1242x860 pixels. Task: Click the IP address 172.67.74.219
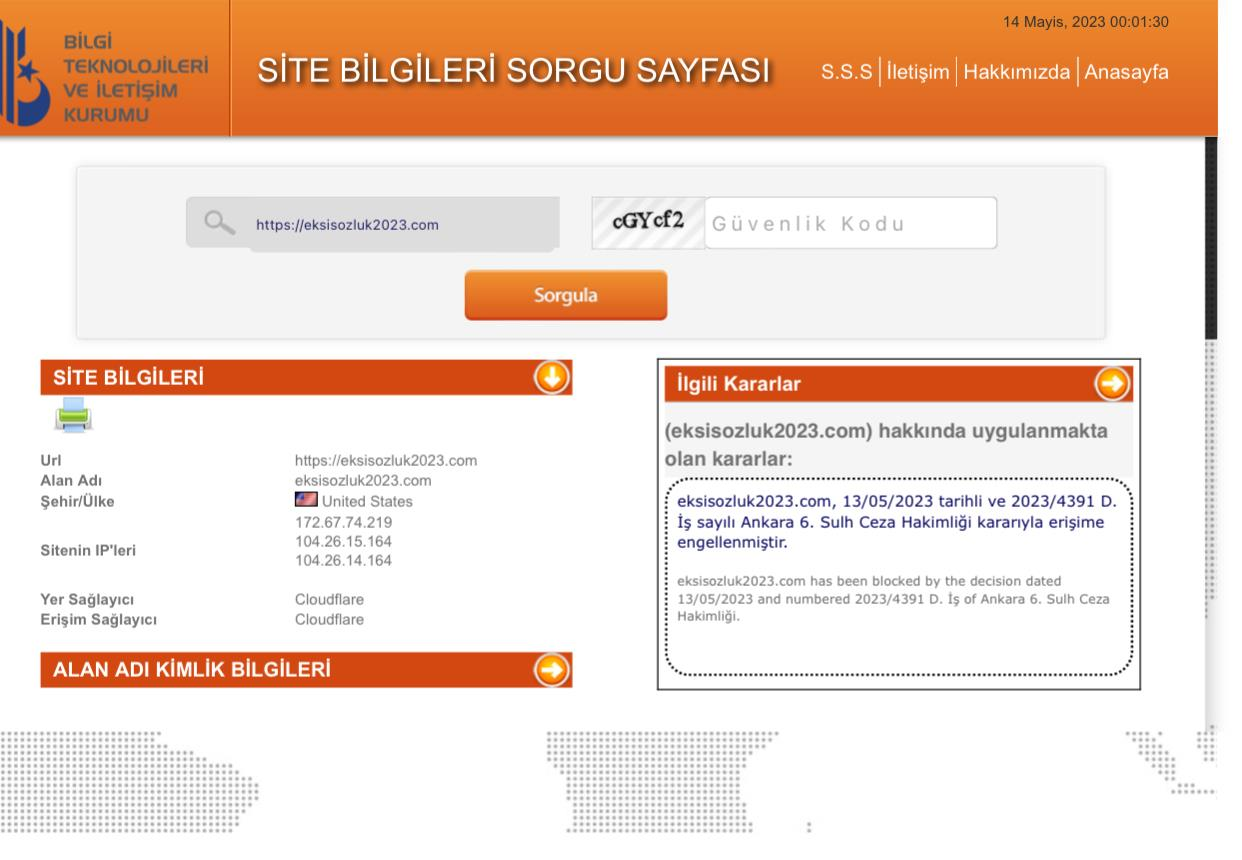(x=343, y=523)
